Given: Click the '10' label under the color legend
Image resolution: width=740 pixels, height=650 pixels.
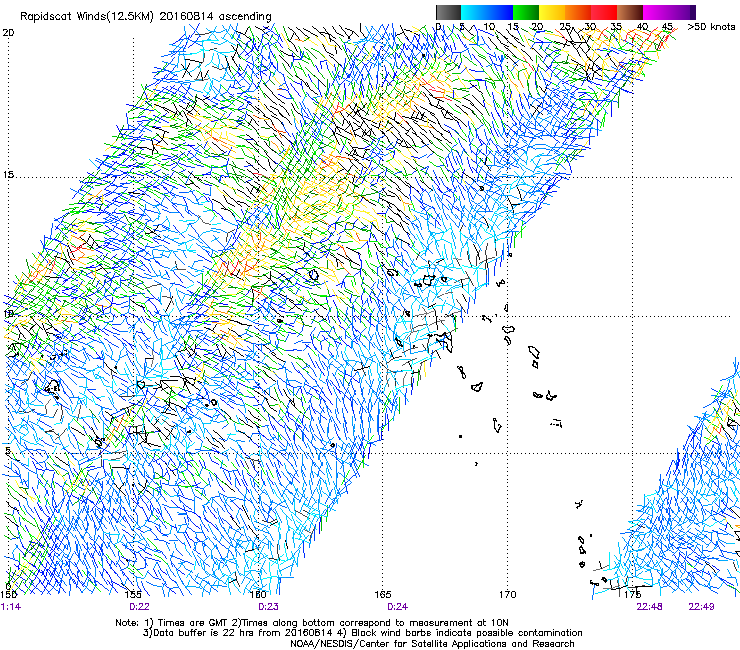Looking at the screenshot, I should click(x=489, y=27).
